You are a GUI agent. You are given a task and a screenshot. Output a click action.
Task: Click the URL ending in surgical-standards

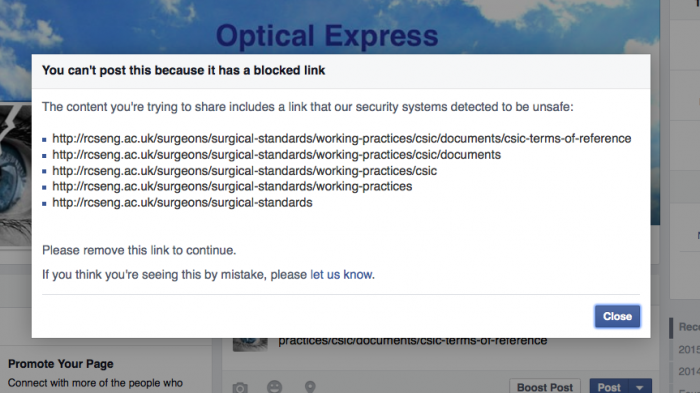(x=182, y=203)
